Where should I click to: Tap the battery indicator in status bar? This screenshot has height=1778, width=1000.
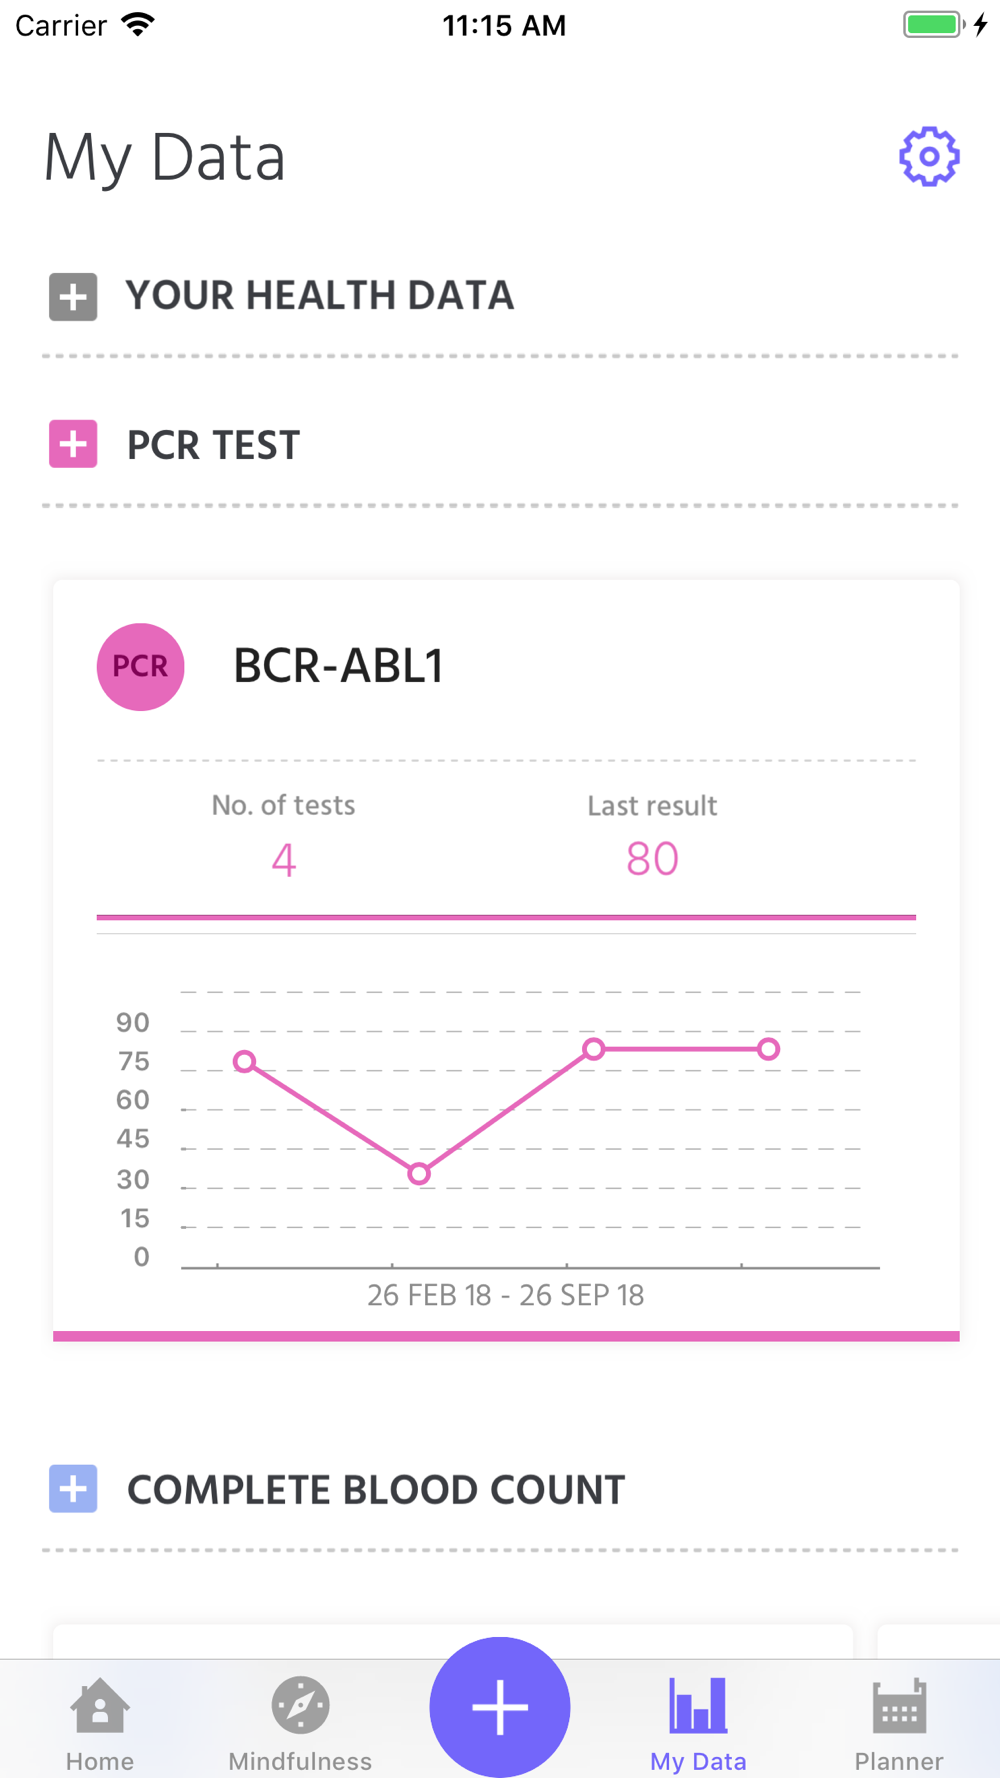click(934, 25)
